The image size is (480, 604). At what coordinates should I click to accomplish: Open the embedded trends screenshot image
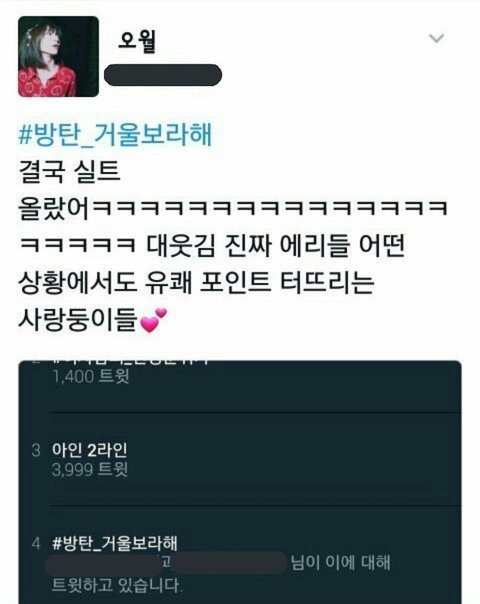pos(240,482)
